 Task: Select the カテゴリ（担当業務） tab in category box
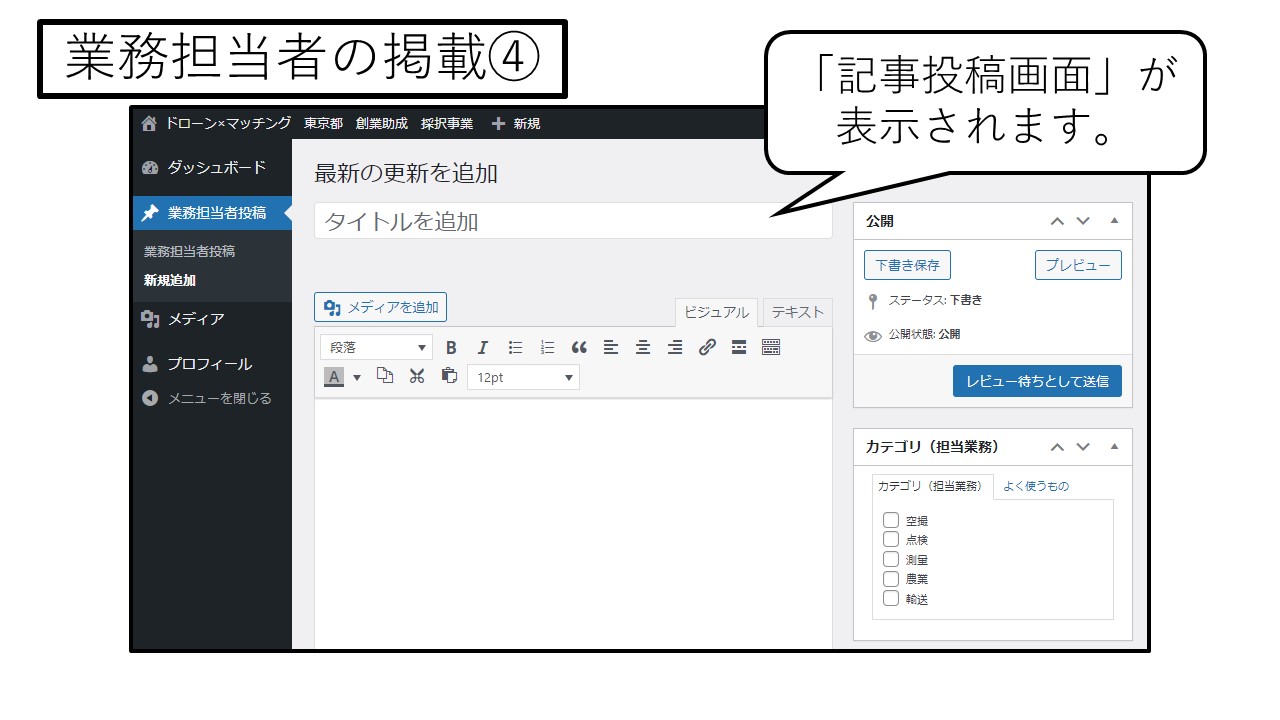pyautogui.click(x=930, y=486)
